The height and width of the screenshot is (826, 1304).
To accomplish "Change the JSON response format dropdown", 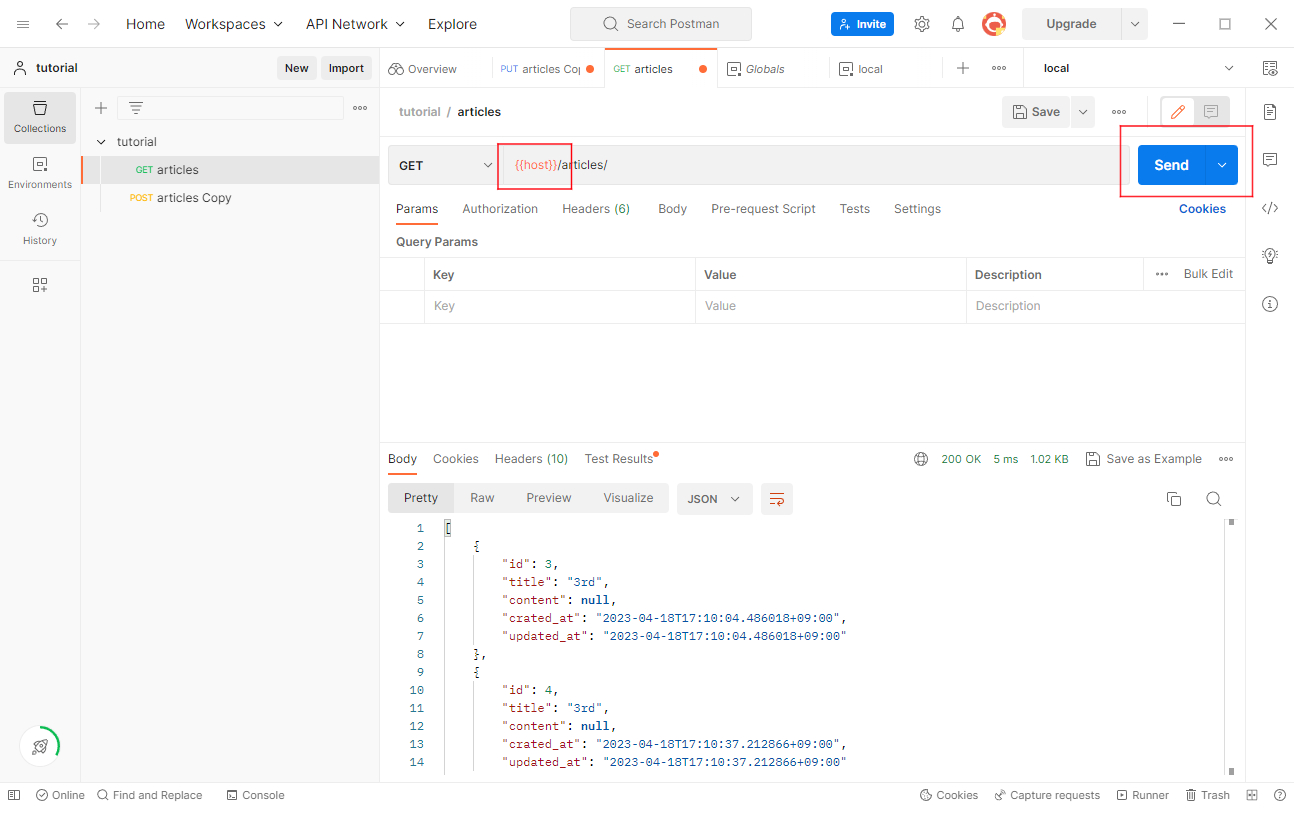I will (715, 499).
